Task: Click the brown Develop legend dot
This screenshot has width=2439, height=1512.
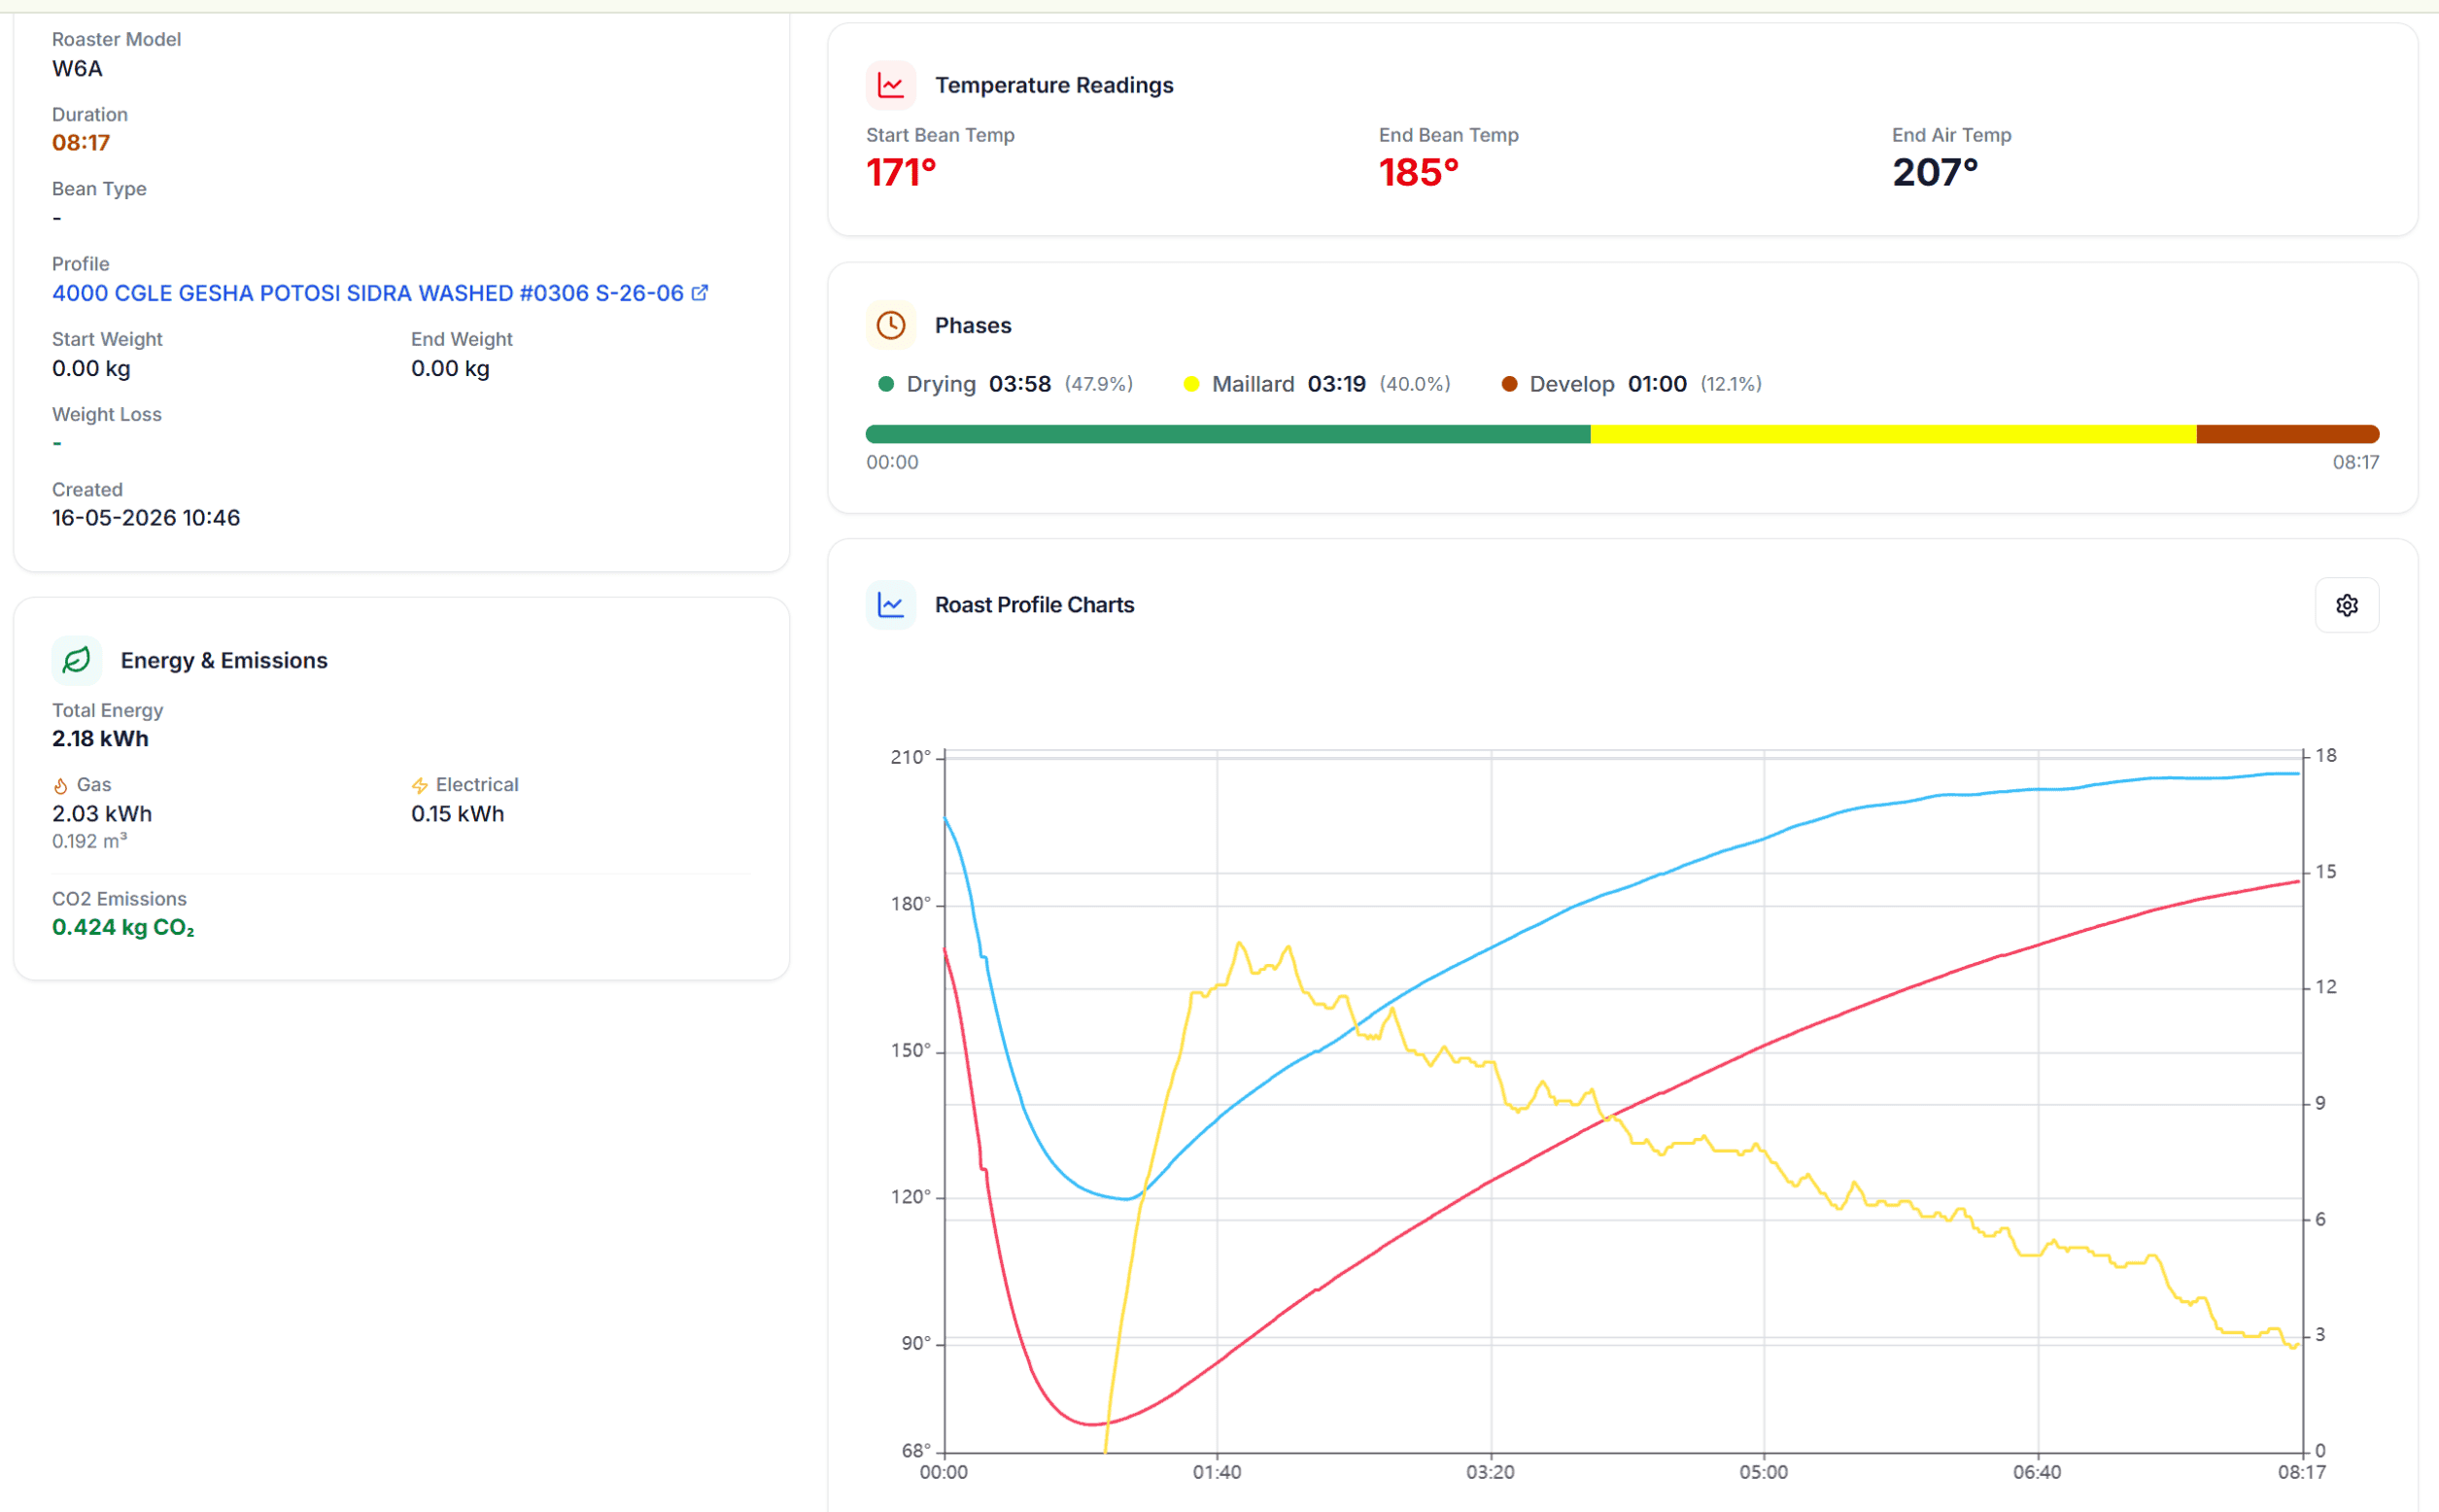Action: pos(1508,384)
